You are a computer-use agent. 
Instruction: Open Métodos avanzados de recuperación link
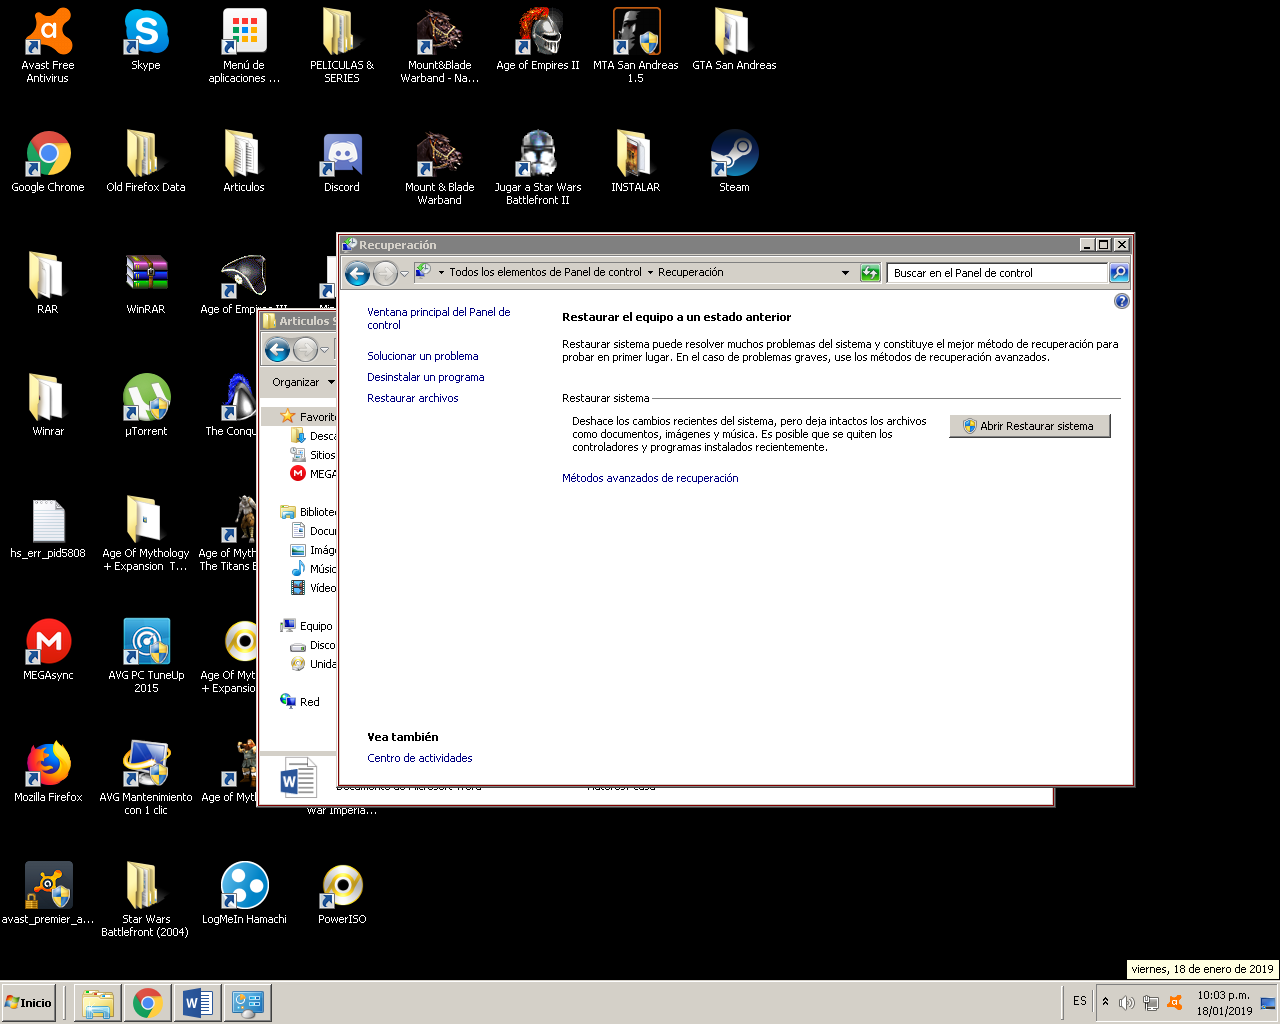coord(650,478)
